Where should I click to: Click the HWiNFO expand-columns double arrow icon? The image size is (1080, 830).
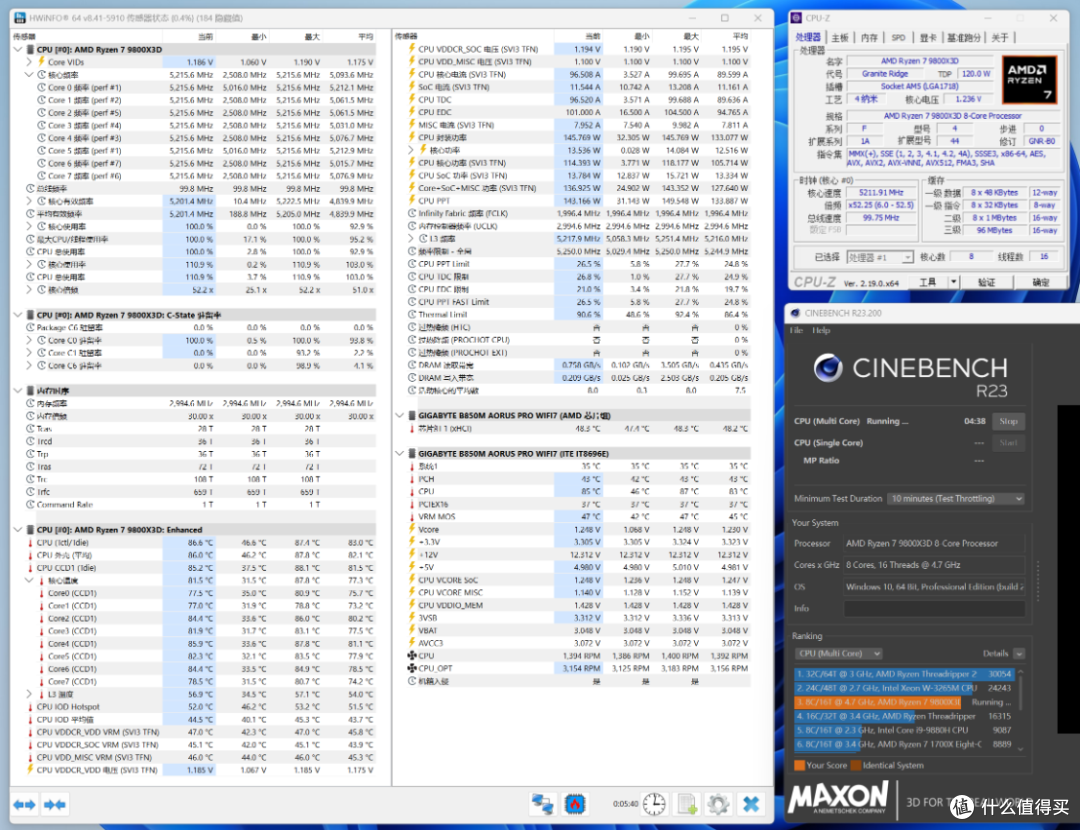tap(24, 805)
